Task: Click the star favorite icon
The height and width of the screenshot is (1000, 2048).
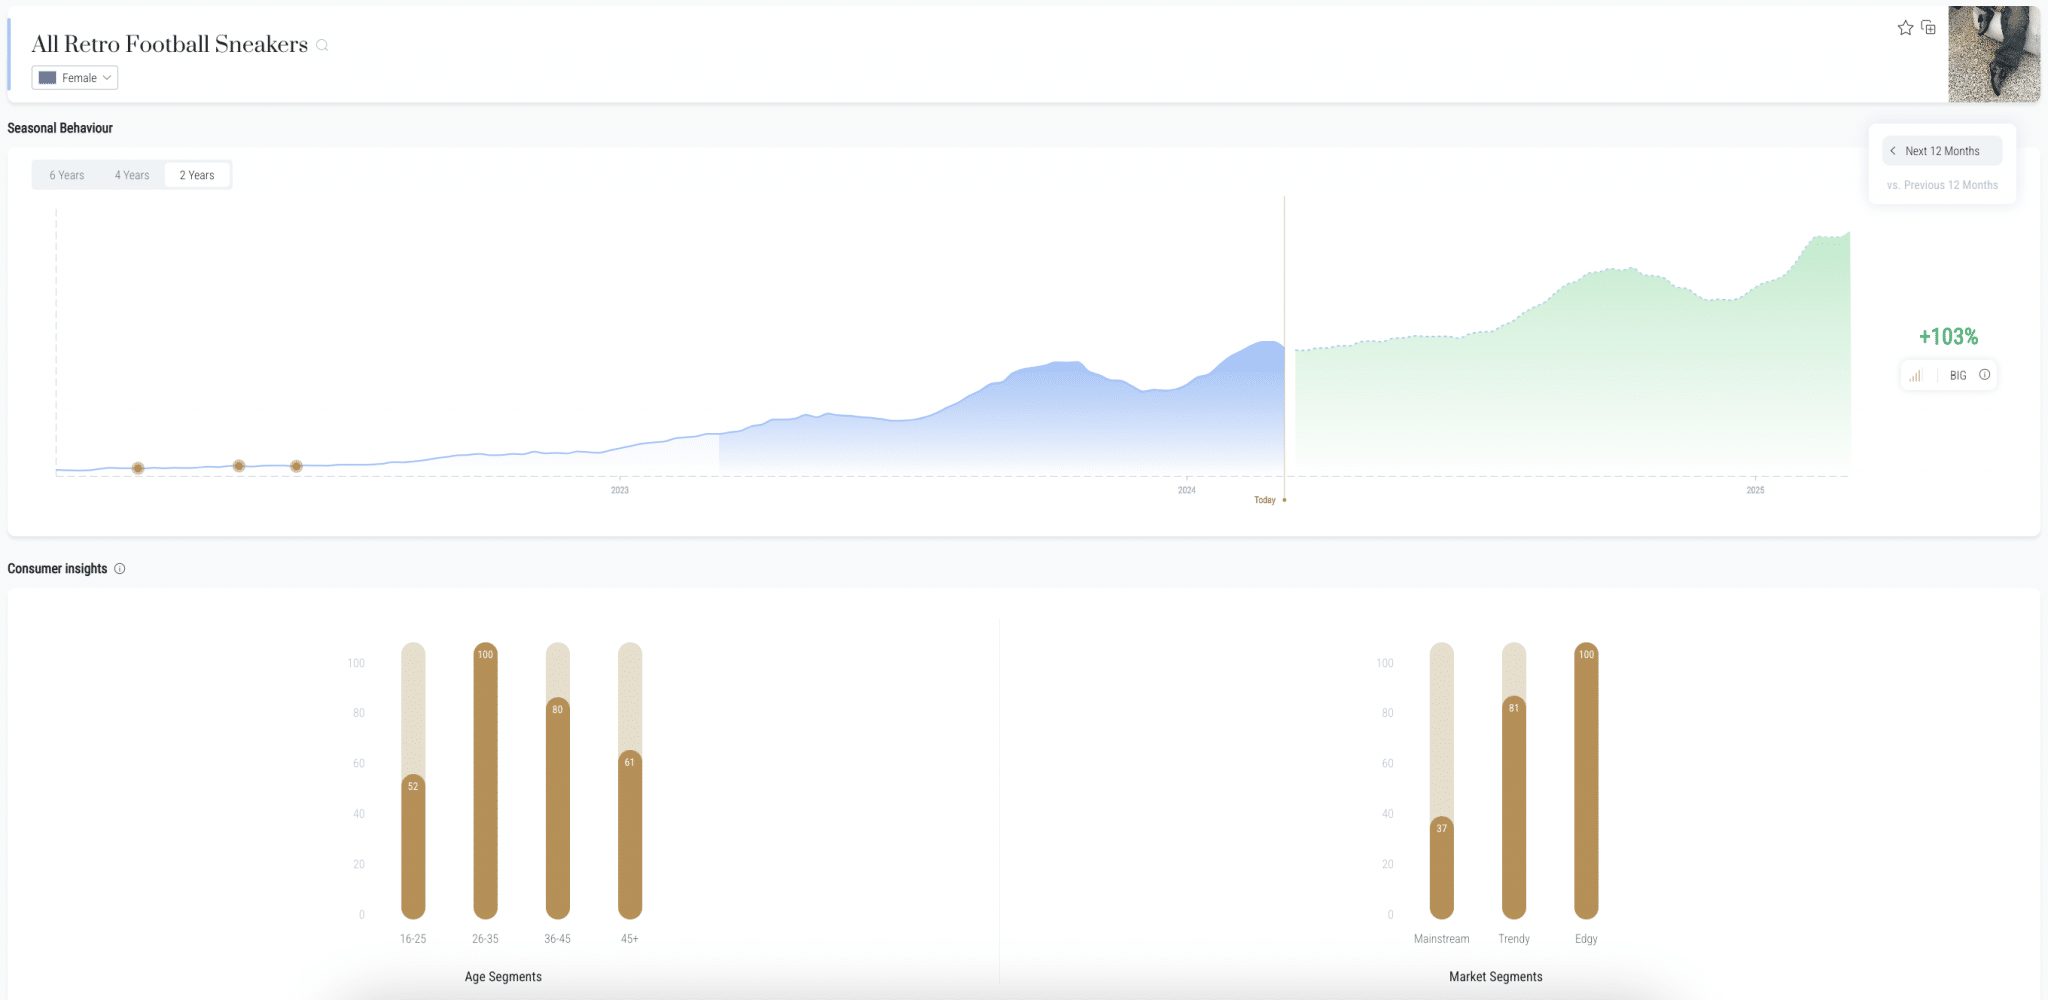Action: (x=1905, y=28)
